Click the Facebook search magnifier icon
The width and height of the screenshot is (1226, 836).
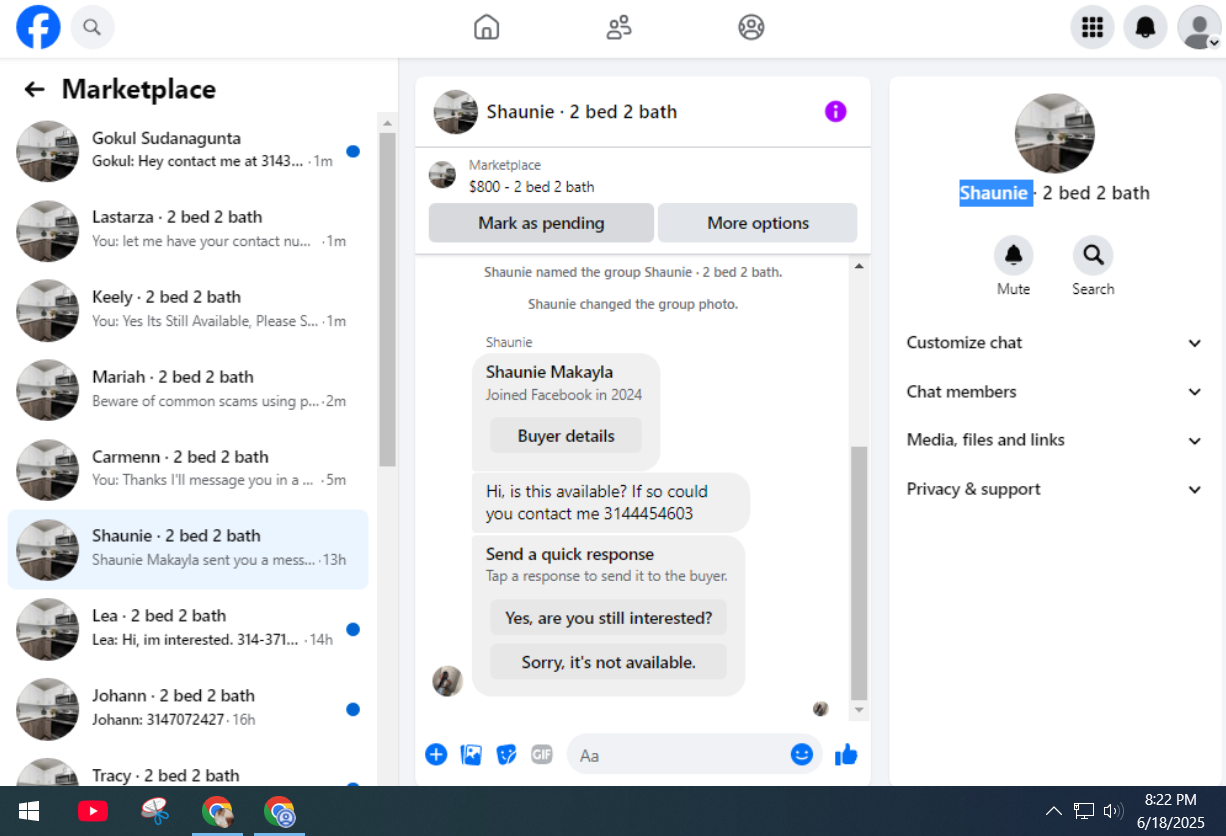point(92,27)
